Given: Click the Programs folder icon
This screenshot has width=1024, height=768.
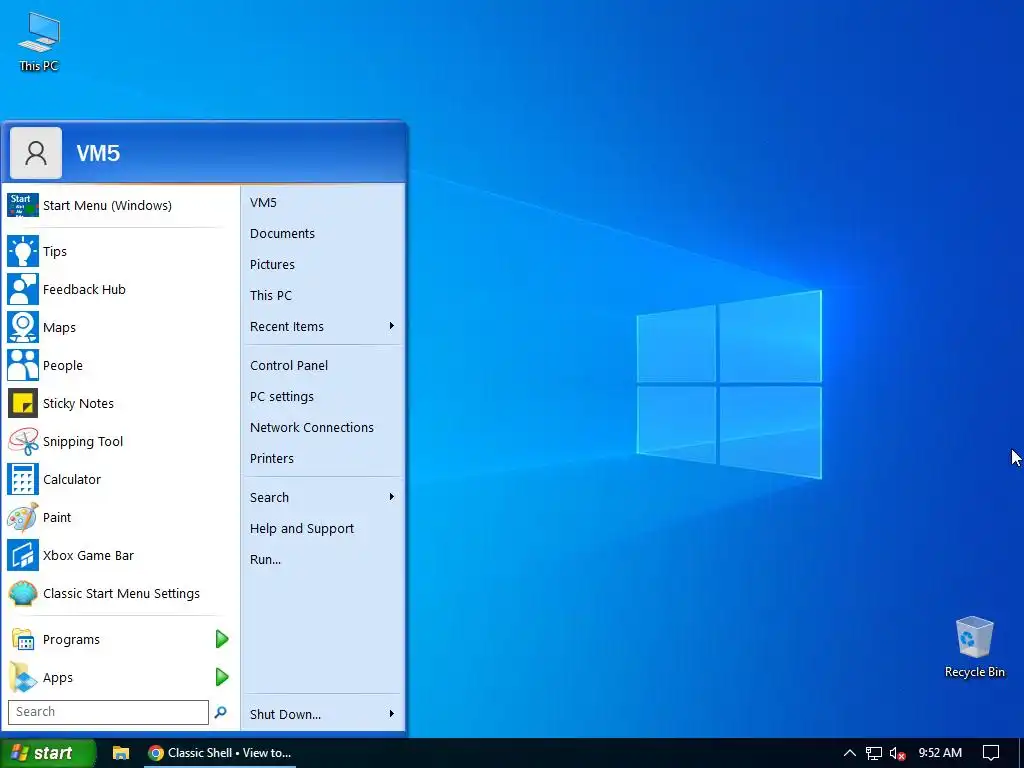Looking at the screenshot, I should (x=23, y=639).
